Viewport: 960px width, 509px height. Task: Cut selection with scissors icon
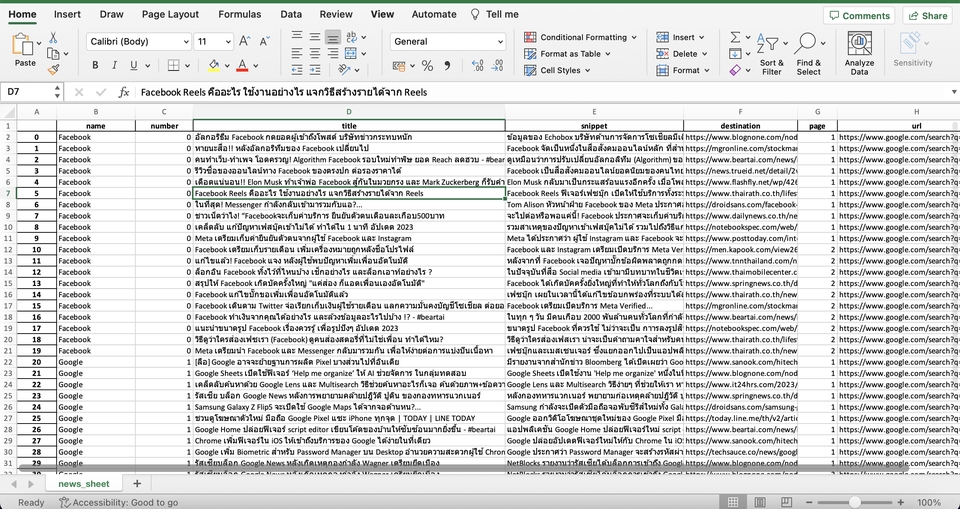(x=53, y=37)
